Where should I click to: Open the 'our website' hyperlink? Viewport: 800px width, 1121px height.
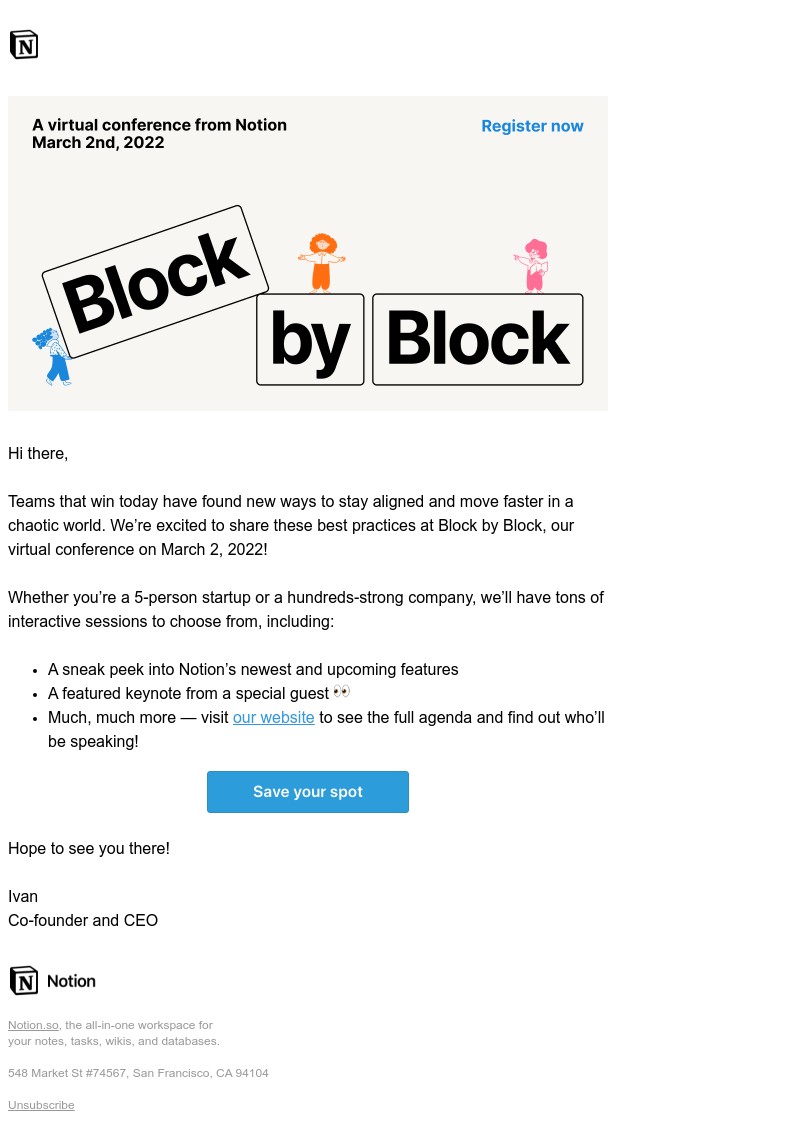point(273,717)
